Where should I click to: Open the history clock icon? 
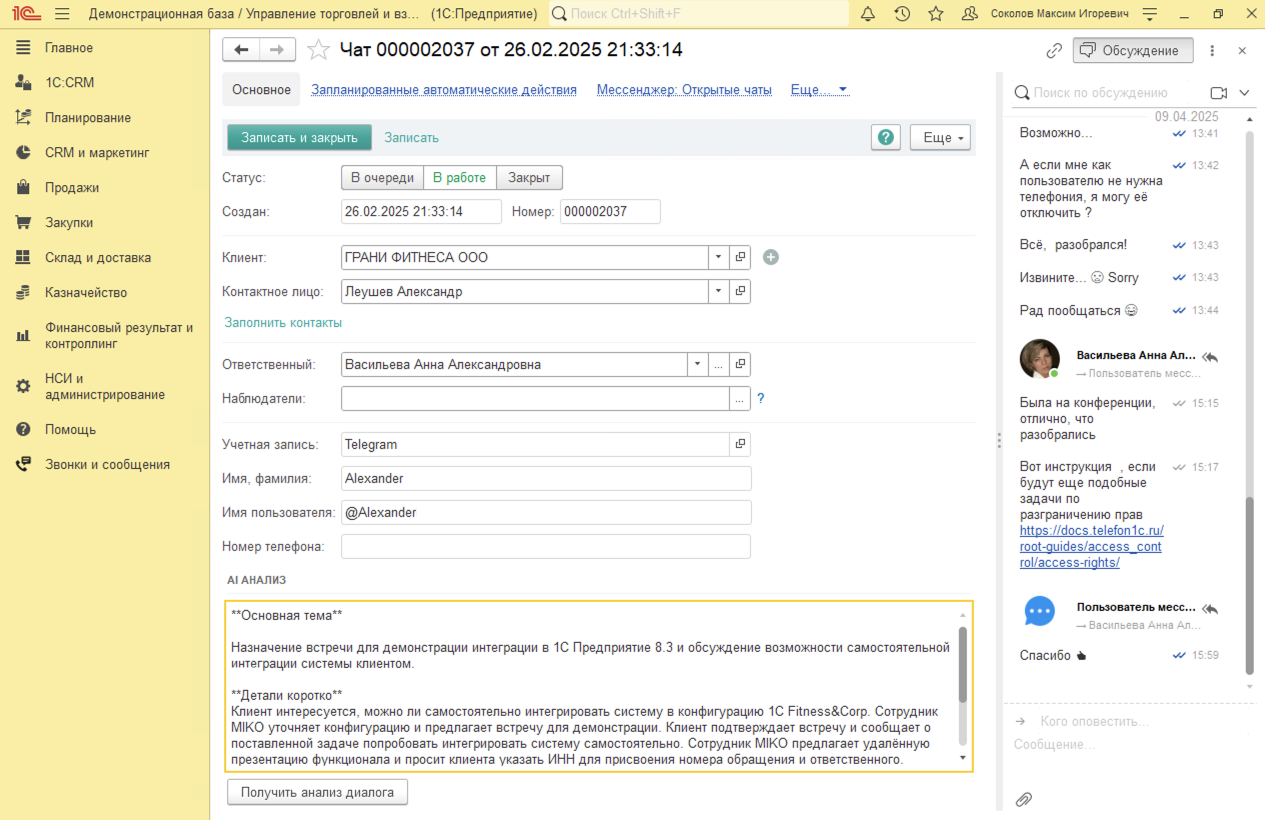902,14
